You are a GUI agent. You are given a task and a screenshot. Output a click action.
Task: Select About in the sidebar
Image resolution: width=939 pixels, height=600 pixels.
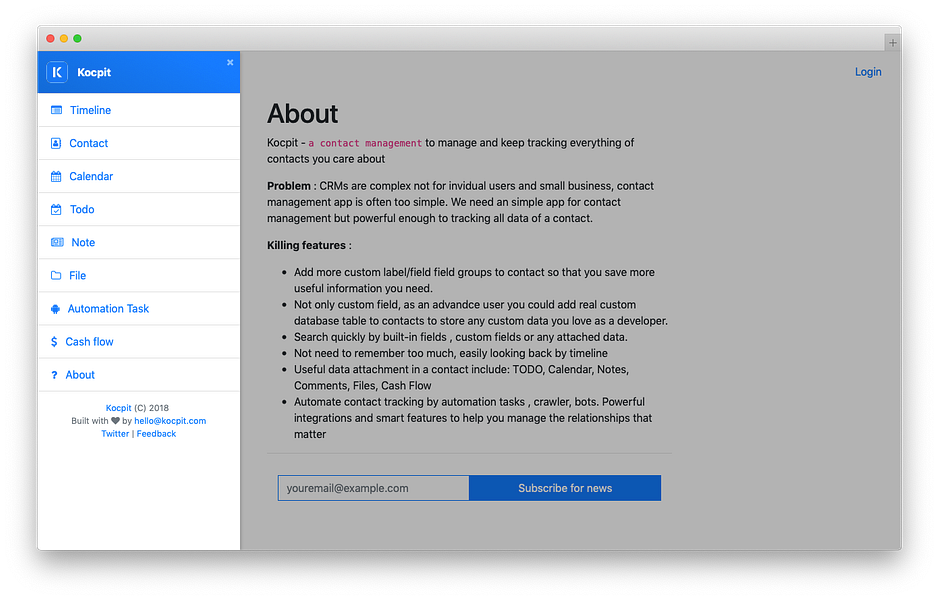pyautogui.click(x=139, y=375)
